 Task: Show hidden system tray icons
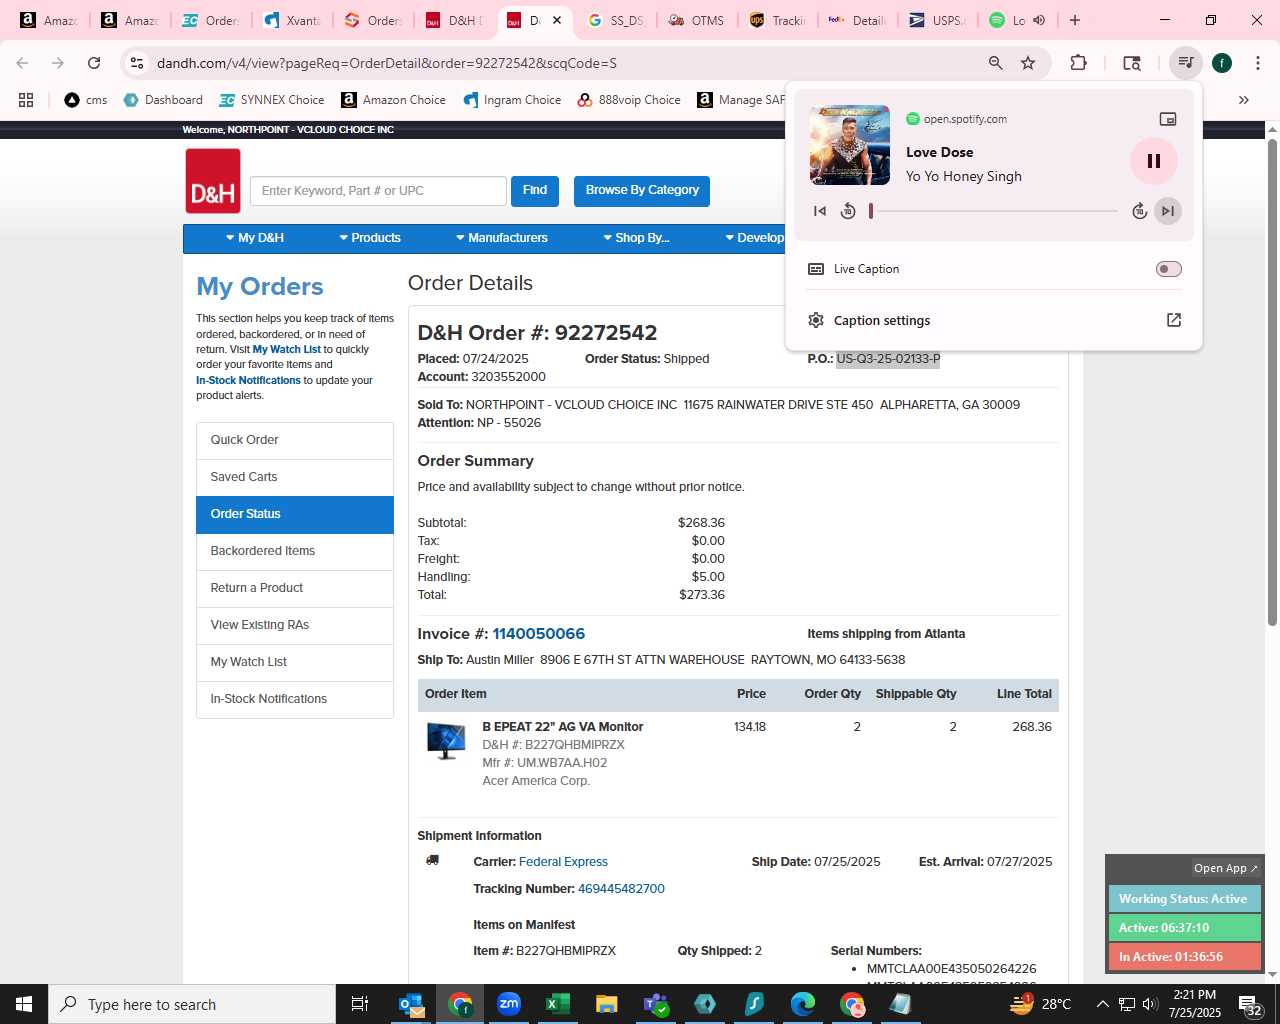click(x=1102, y=1004)
